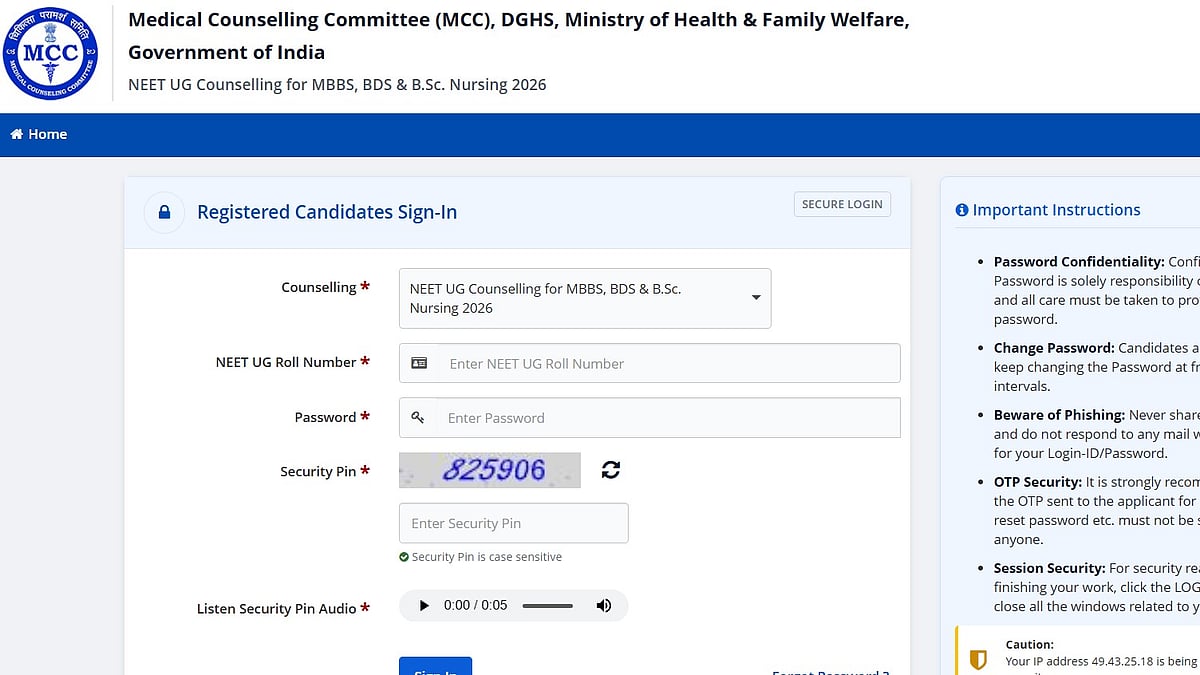Image resolution: width=1200 pixels, height=675 pixels.
Task: Mute the security pin audio
Action: pos(603,605)
